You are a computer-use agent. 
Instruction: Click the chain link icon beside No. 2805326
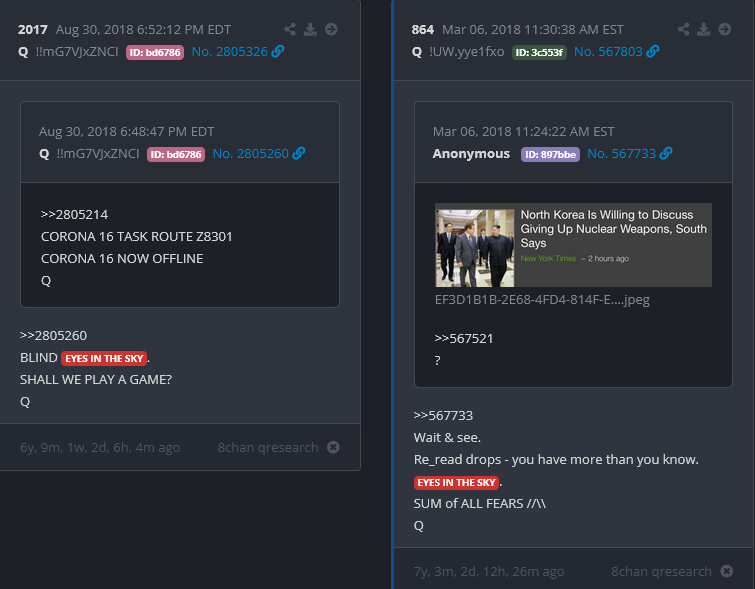278,51
